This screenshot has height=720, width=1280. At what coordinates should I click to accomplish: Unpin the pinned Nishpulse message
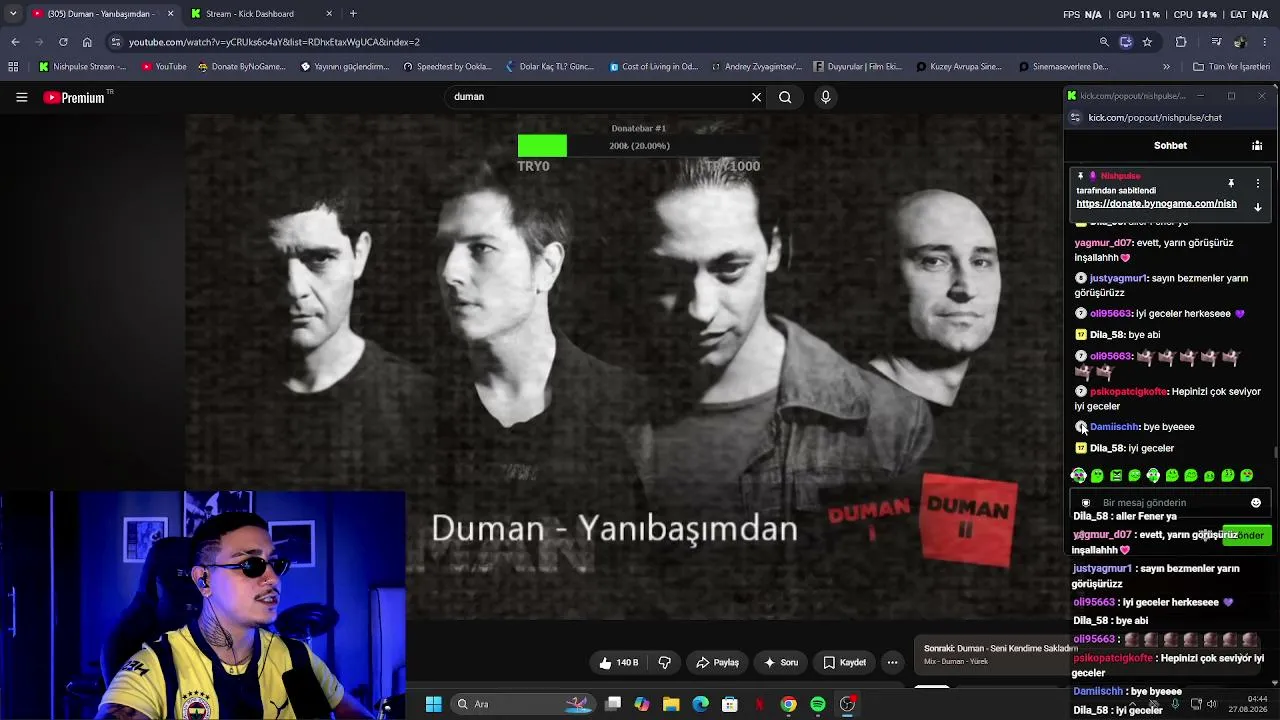1231,184
